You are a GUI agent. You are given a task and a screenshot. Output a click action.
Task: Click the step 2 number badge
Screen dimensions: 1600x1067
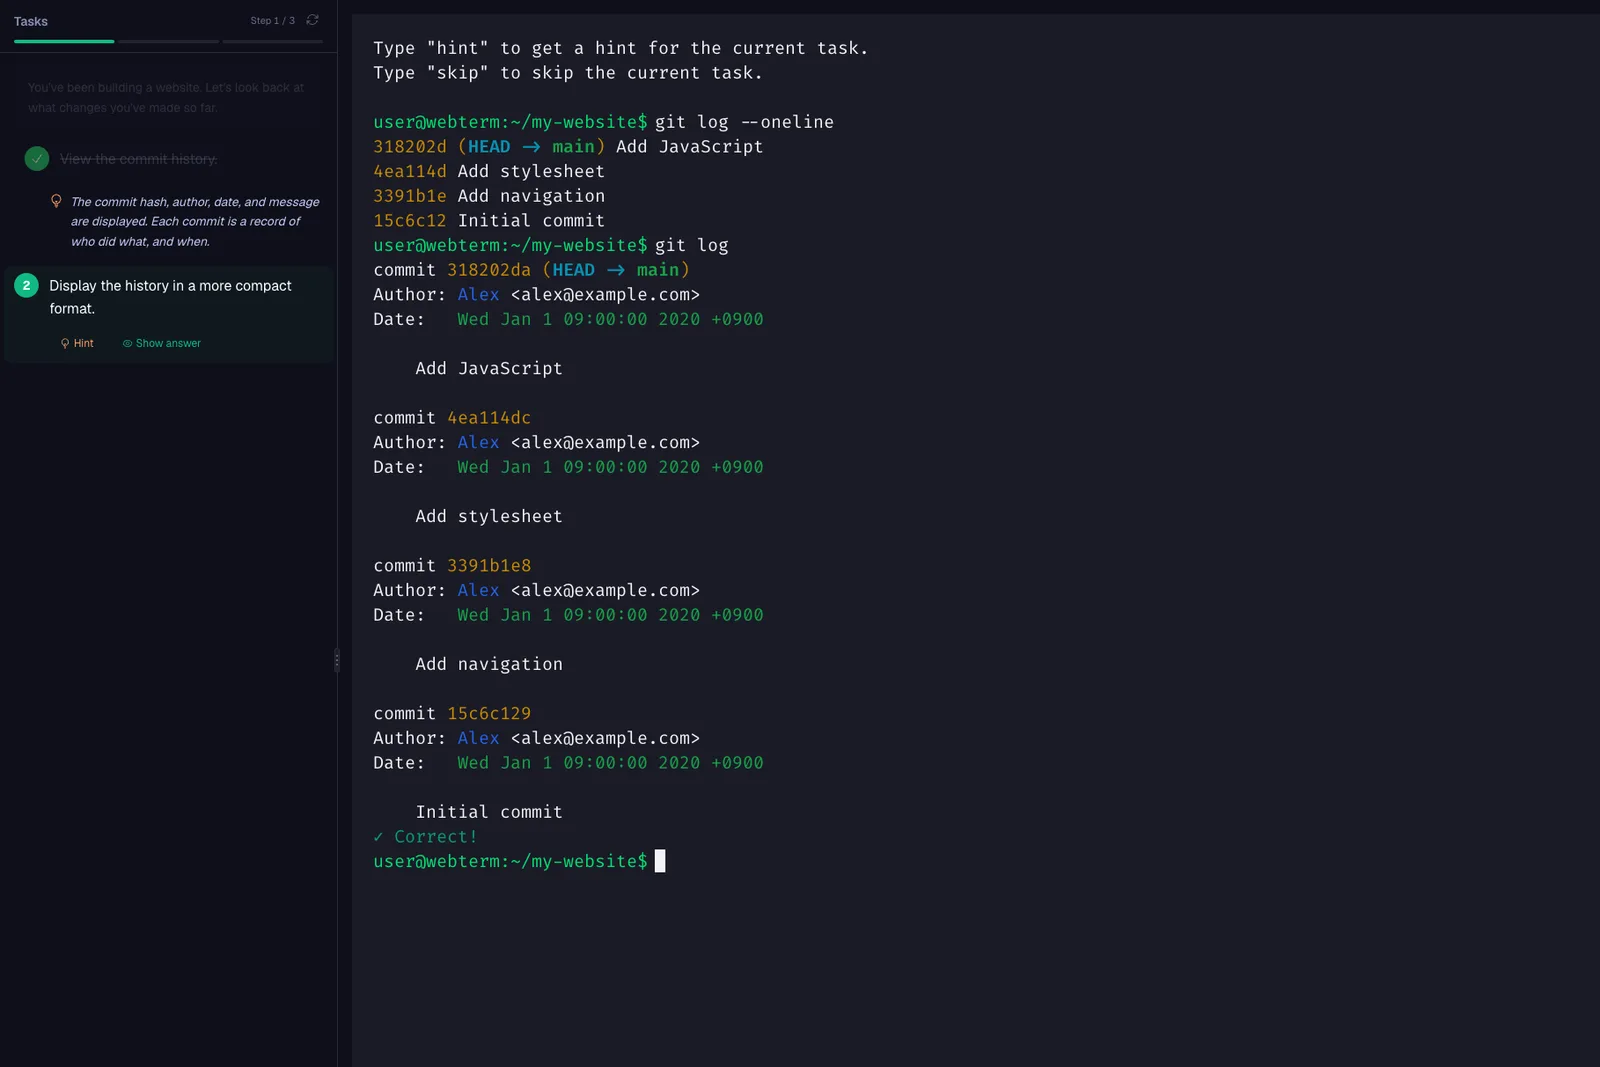pyautogui.click(x=27, y=285)
